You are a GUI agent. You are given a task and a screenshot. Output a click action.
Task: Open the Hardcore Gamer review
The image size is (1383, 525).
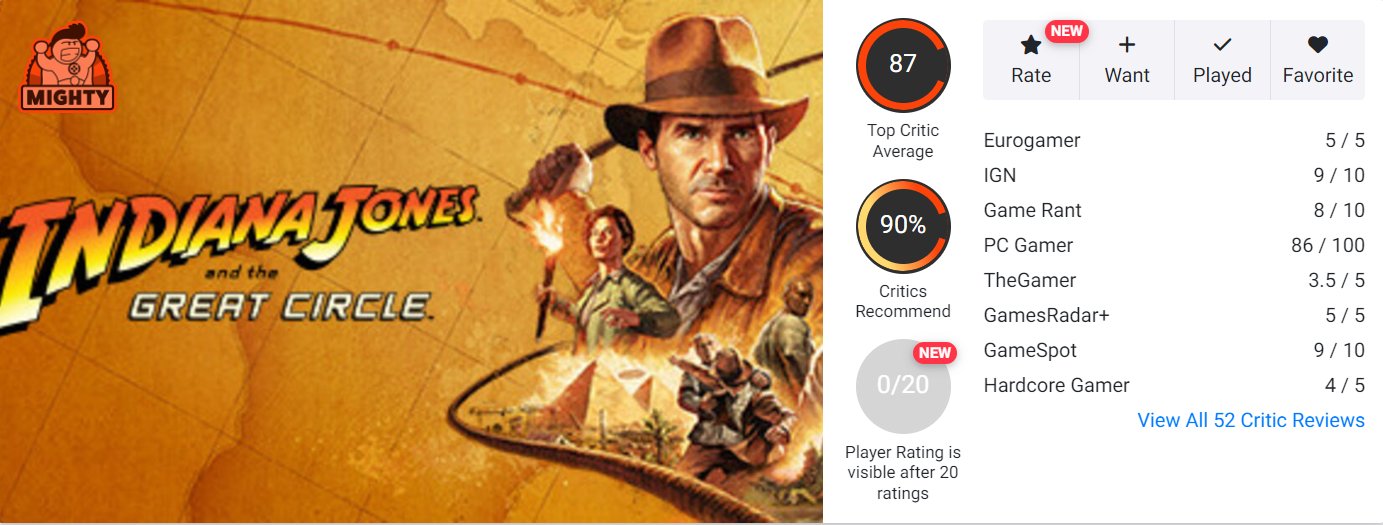(1174, 386)
